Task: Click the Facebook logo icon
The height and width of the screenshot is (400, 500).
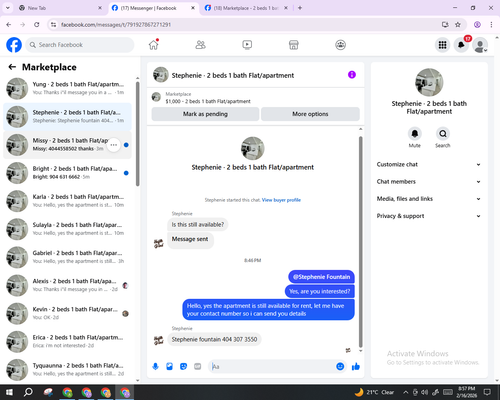Action: point(14,45)
